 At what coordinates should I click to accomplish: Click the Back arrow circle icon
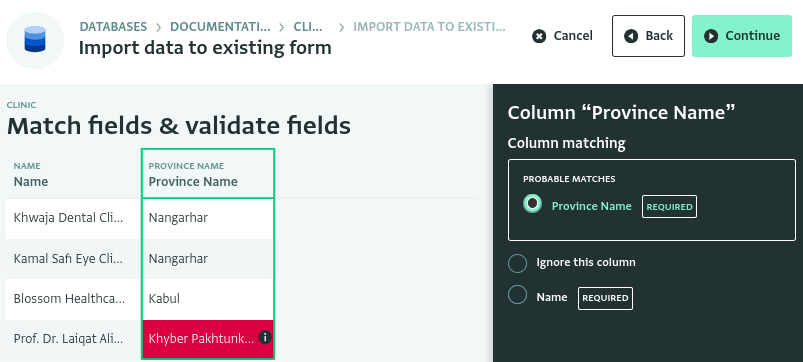tap(631, 36)
